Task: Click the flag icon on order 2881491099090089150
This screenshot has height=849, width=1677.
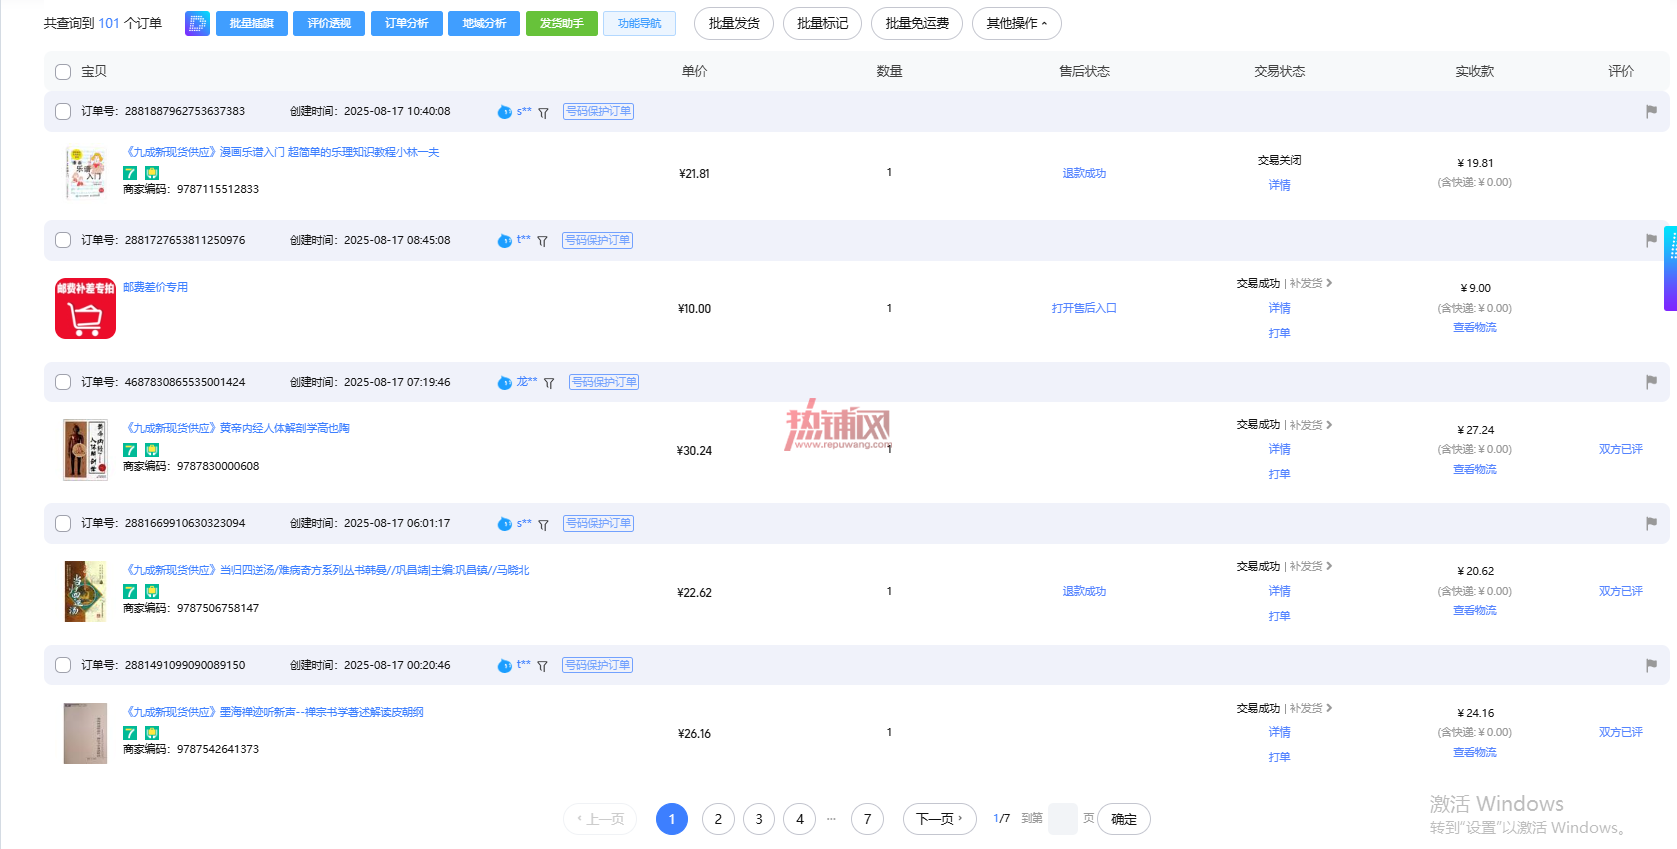Action: click(1650, 665)
